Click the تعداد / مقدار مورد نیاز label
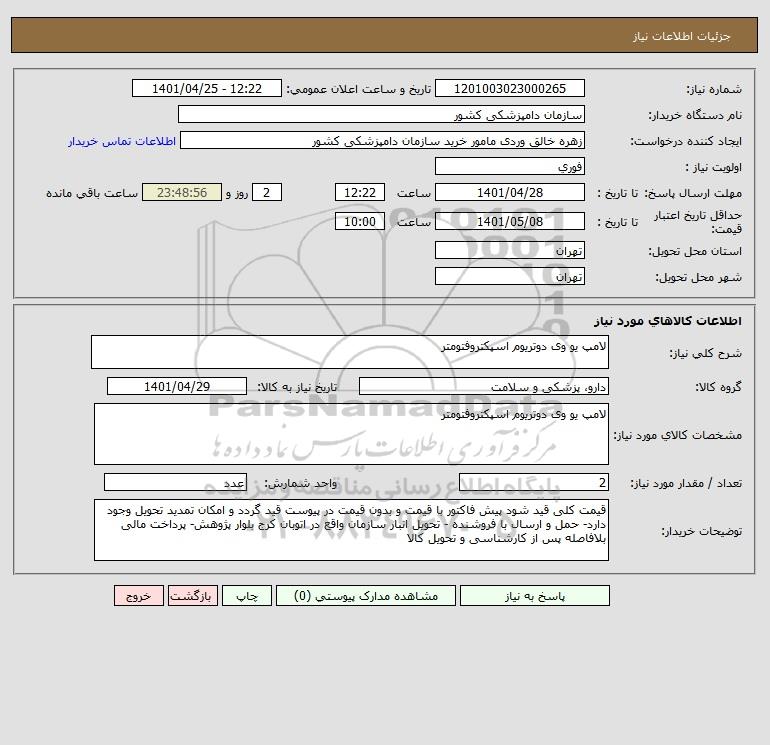The image size is (770, 745). [x=686, y=483]
